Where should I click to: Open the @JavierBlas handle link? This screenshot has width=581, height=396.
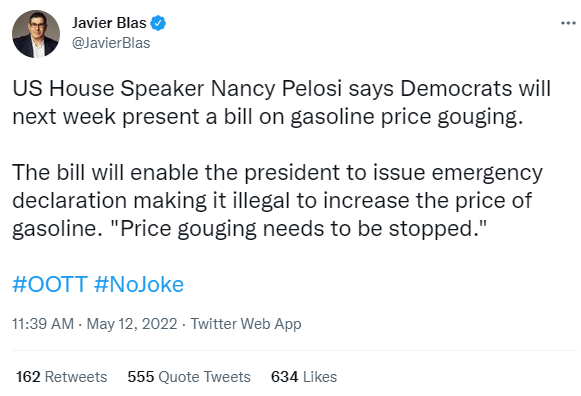(x=111, y=43)
